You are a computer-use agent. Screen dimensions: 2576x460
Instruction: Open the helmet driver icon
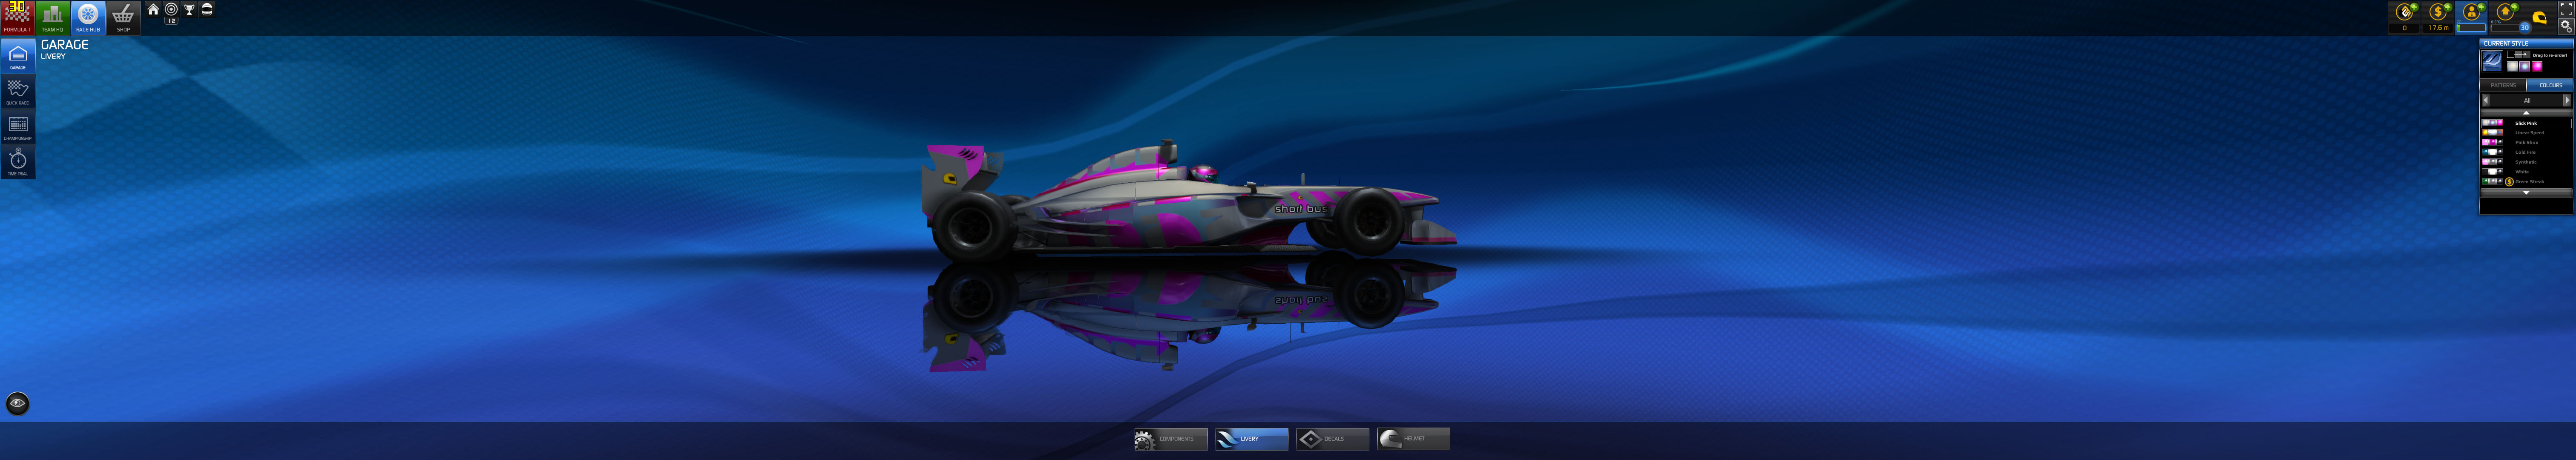(207, 9)
